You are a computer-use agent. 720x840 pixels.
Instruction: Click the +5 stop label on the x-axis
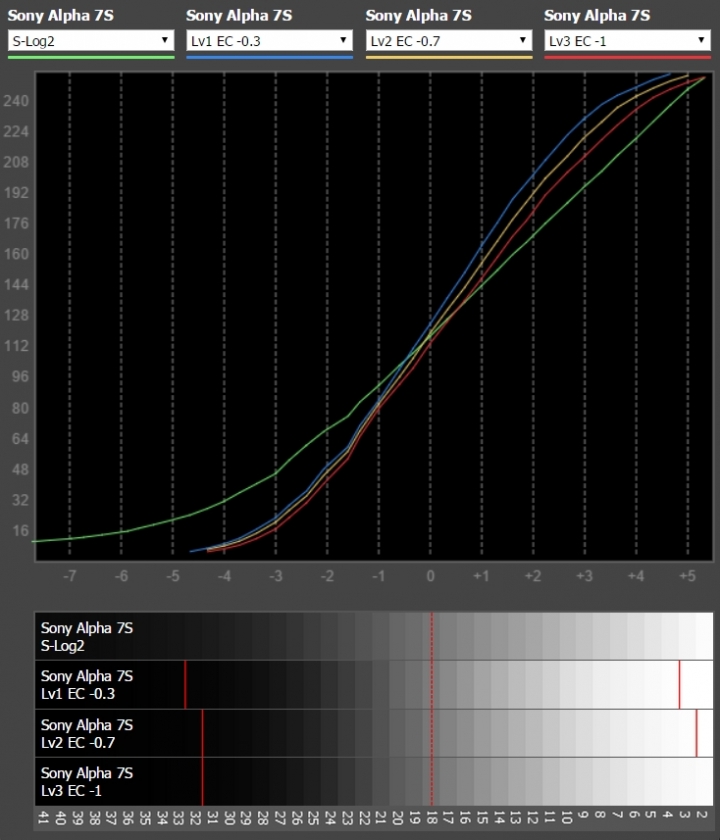tap(687, 576)
